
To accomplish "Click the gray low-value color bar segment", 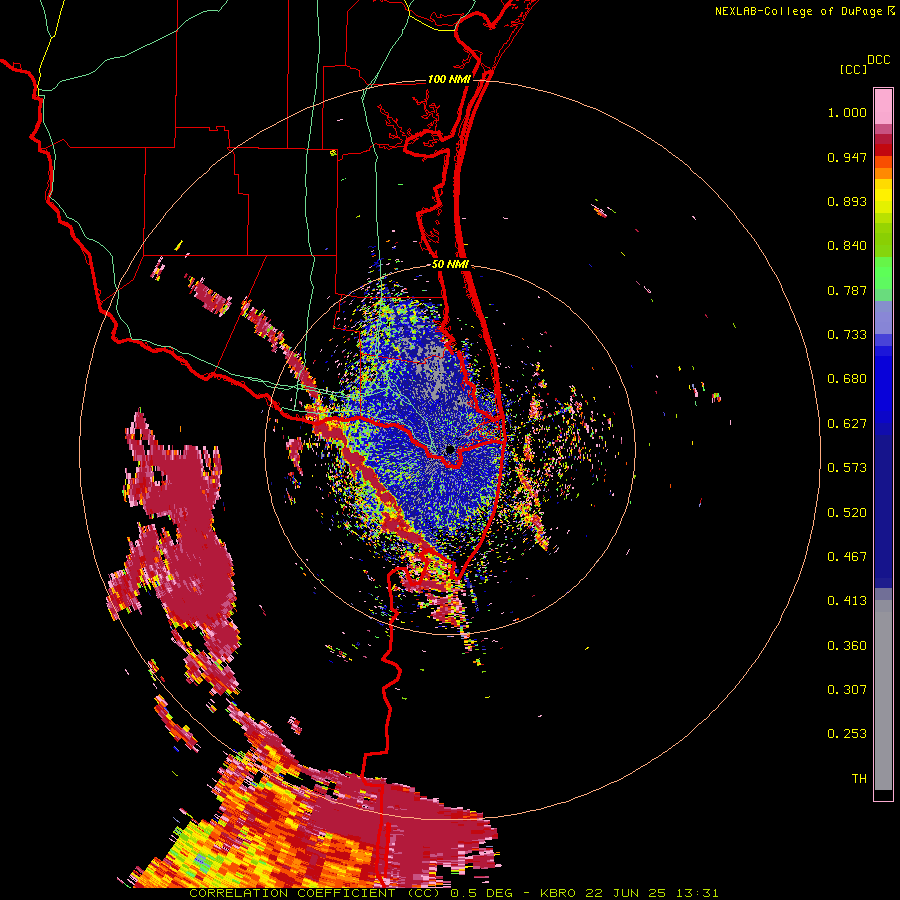I will click(883, 695).
